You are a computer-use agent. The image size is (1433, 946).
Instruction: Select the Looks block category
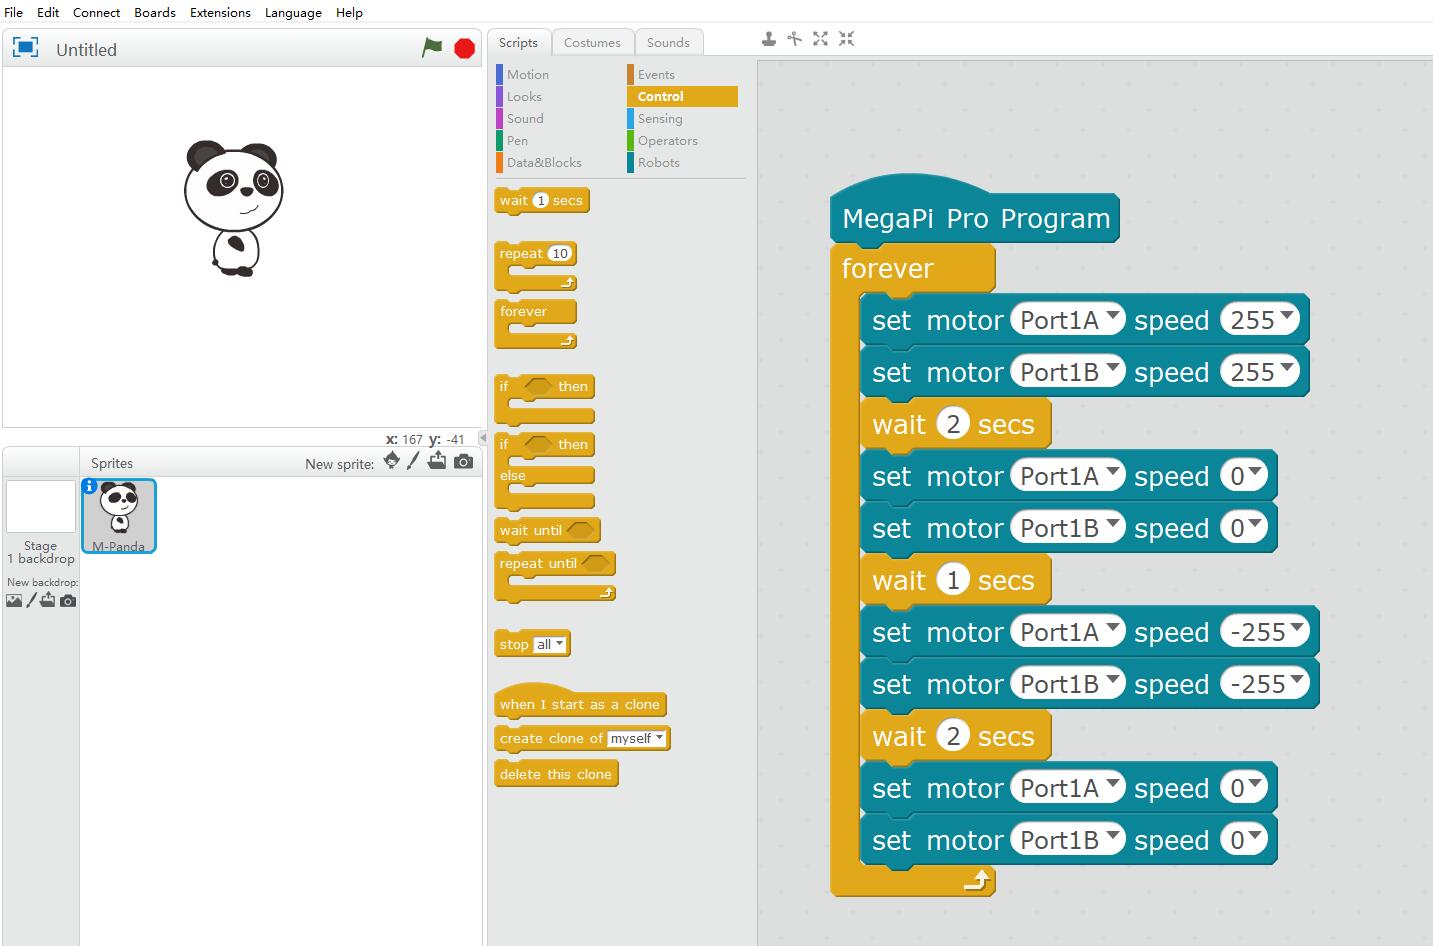[524, 96]
